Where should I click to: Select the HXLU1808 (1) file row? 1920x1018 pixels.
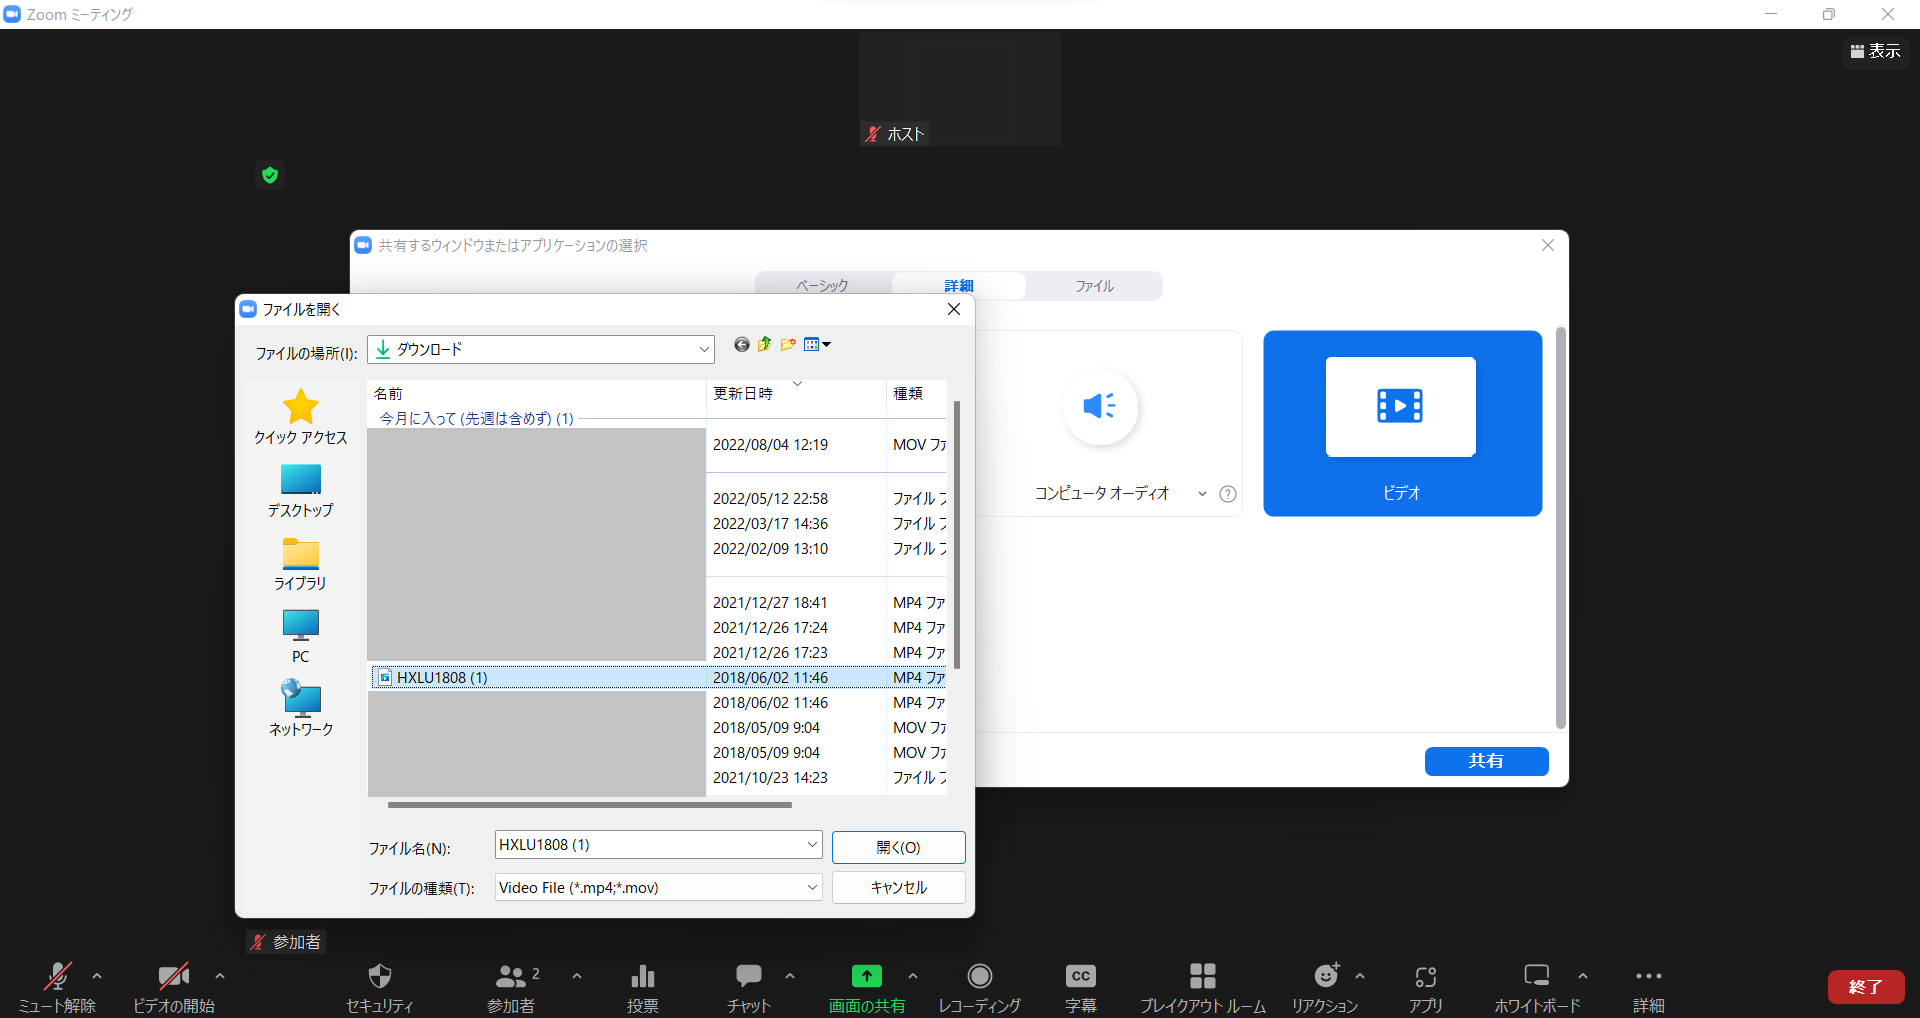coord(540,677)
